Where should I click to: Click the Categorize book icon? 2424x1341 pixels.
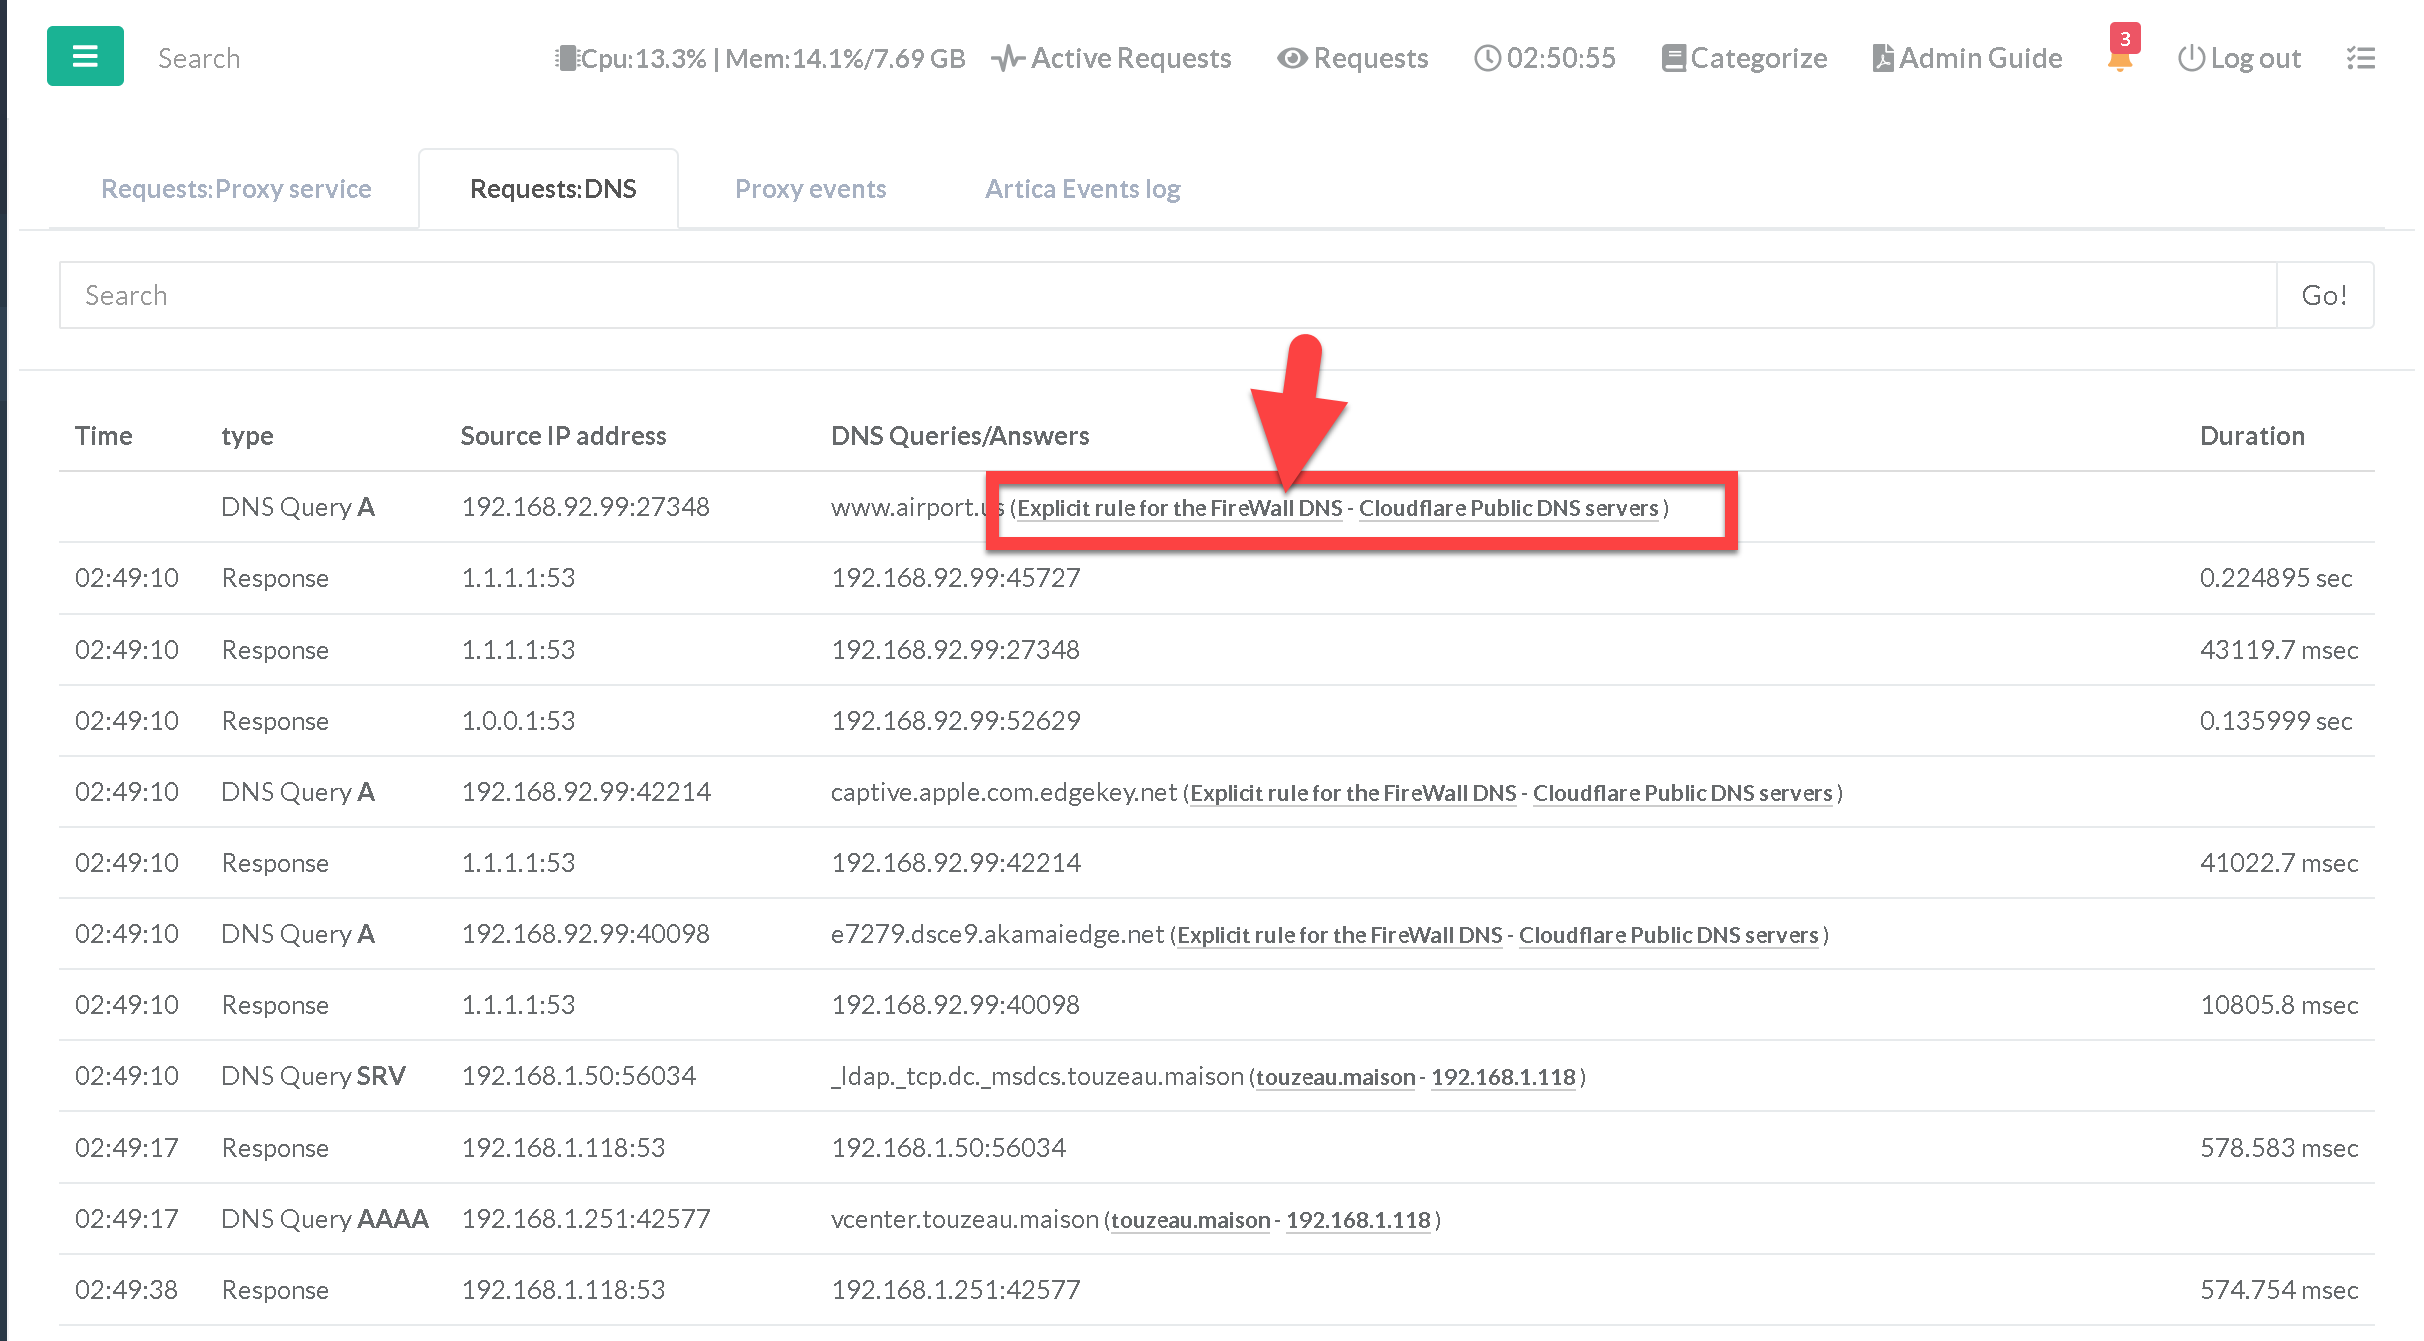[x=1673, y=58]
